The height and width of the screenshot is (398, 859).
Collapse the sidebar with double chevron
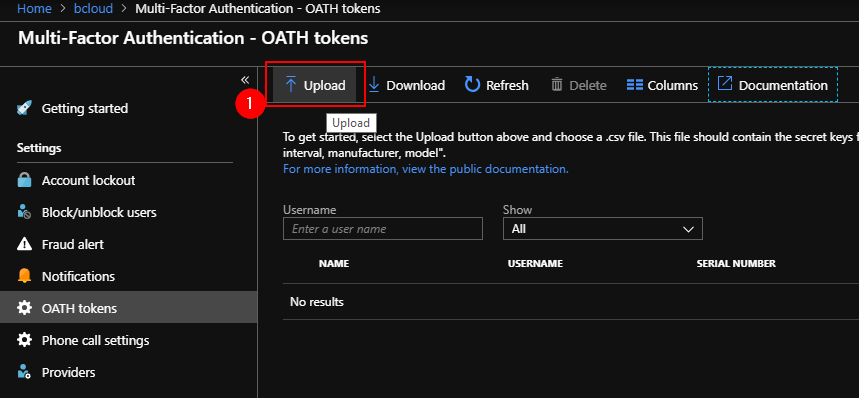245,80
